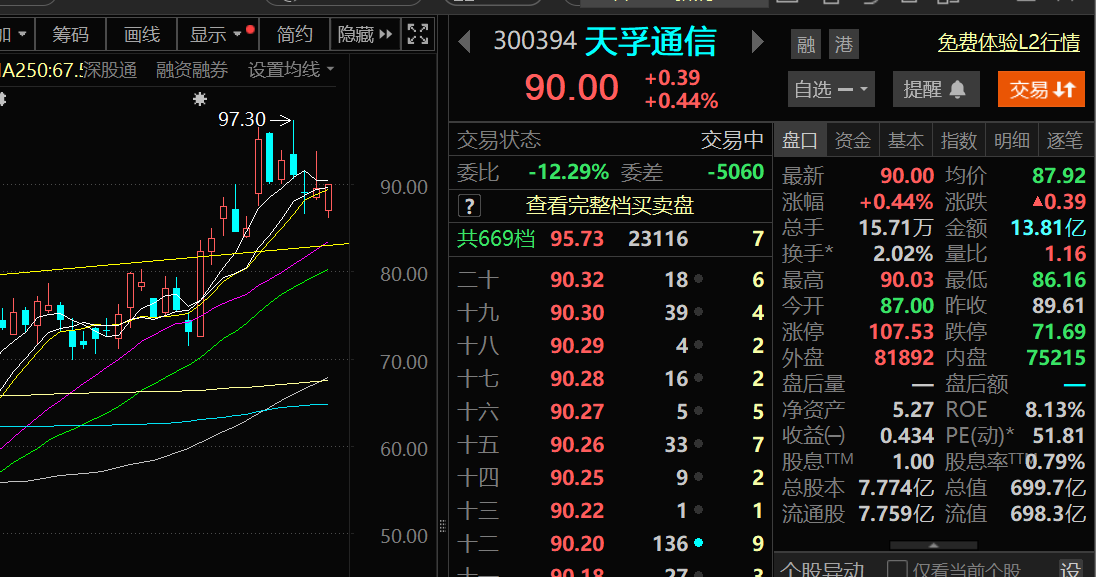Viewport: 1096px width, 577px height.
Task: Click the 委比 -12.29% value
Action: pos(568,172)
